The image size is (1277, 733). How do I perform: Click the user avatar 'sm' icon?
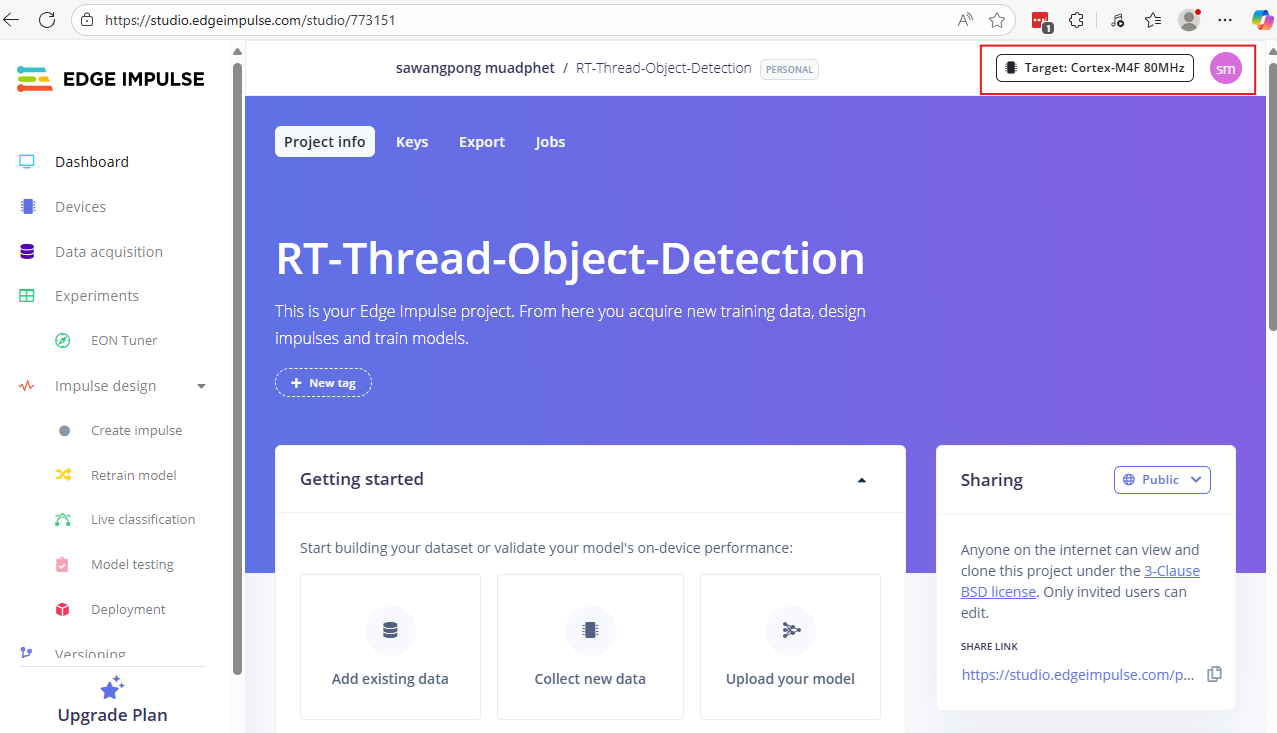(1225, 68)
